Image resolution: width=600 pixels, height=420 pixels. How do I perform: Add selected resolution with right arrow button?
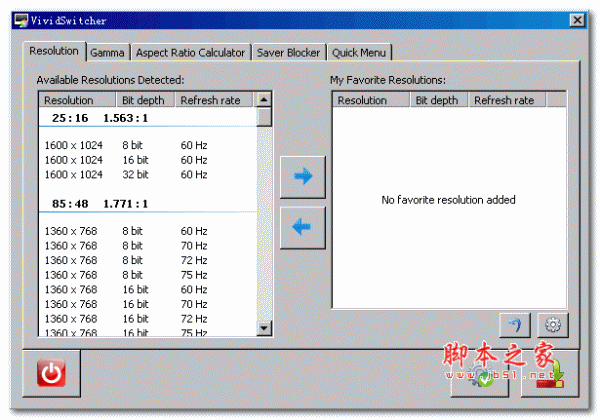tap(303, 177)
